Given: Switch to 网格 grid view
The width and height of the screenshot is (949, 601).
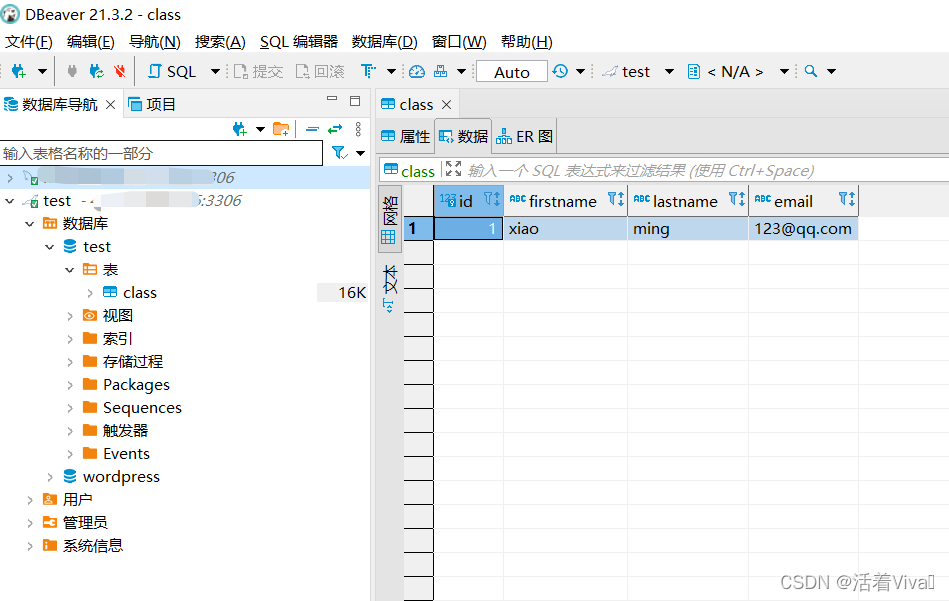Looking at the screenshot, I should coord(389,219).
